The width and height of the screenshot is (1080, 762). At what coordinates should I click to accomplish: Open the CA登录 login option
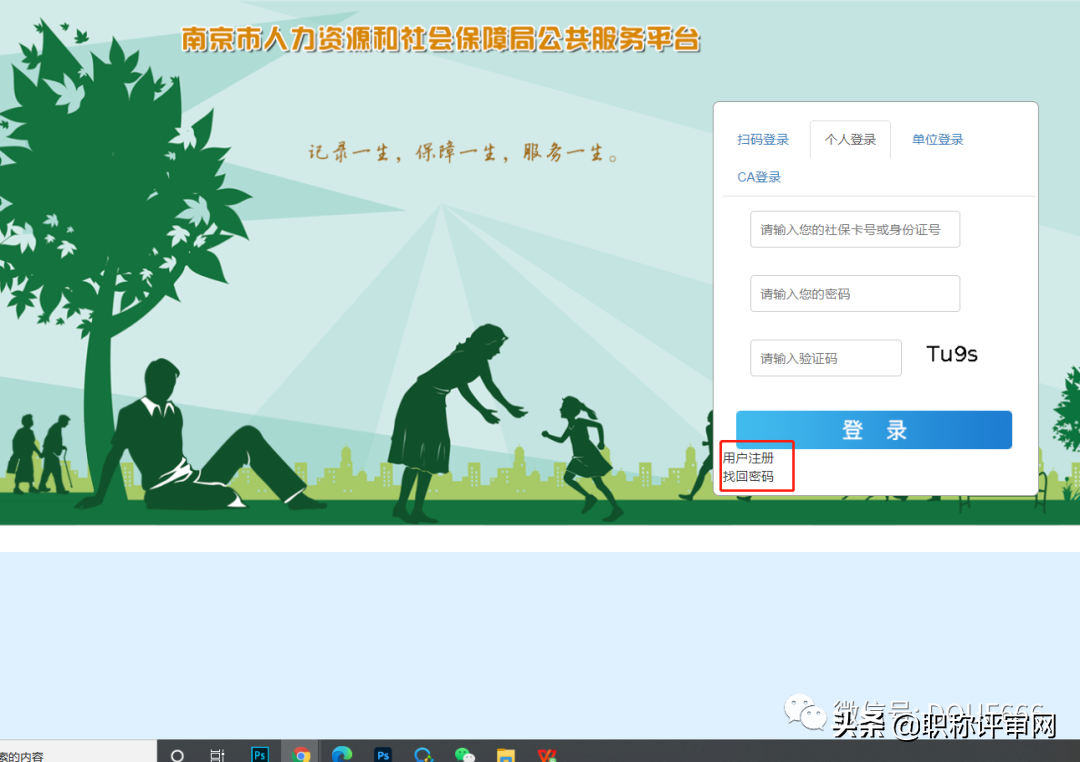[x=758, y=176]
